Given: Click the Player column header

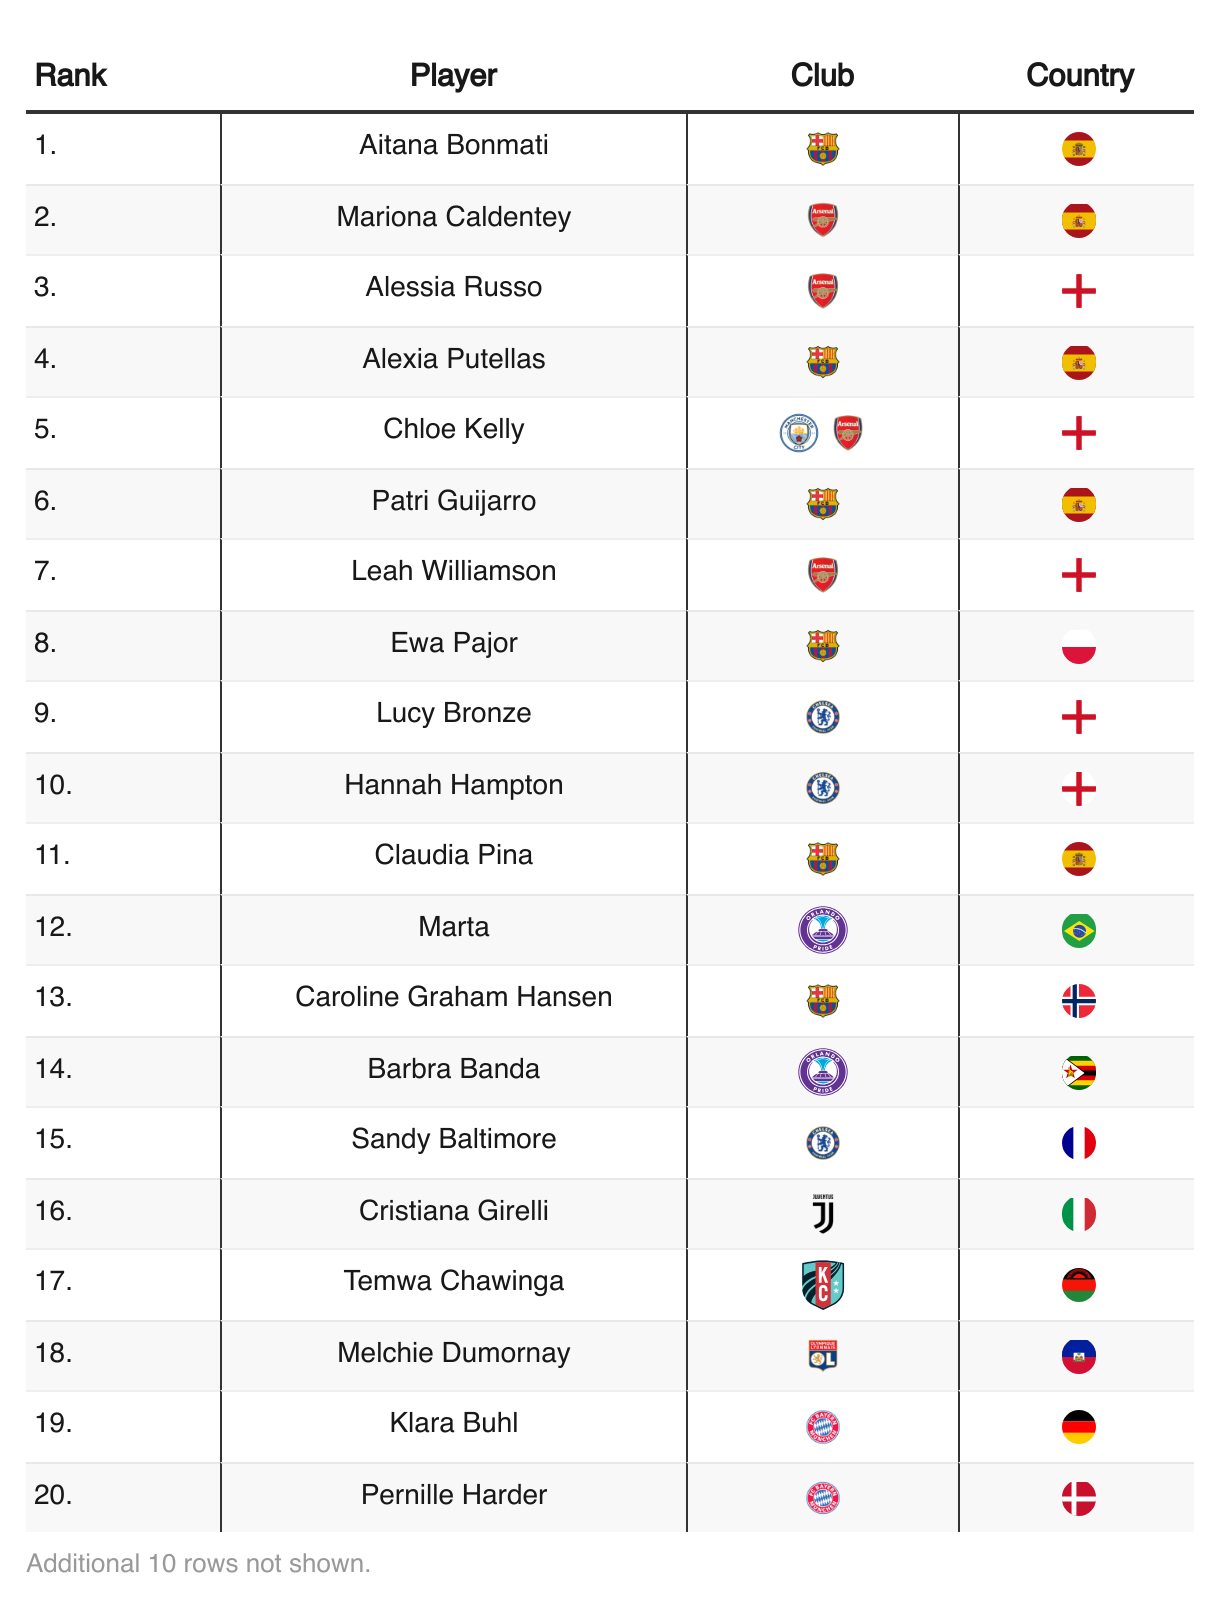Looking at the screenshot, I should pyautogui.click(x=453, y=75).
